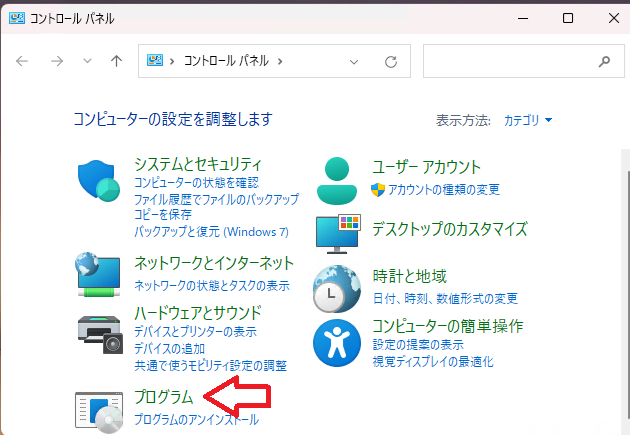
Task: Click the Hardware and Sound printer icon
Action: [x=98, y=331]
